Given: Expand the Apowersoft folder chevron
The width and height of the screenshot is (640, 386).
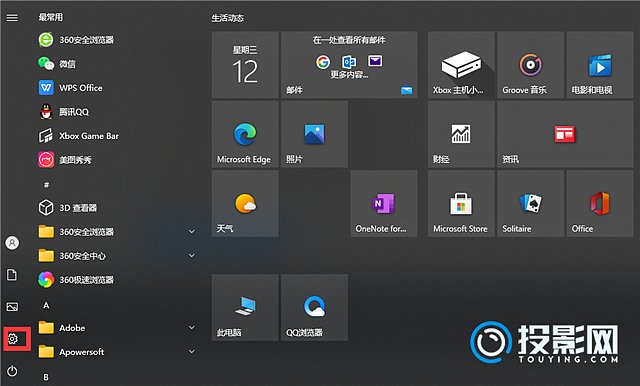Looking at the screenshot, I should tap(191, 352).
